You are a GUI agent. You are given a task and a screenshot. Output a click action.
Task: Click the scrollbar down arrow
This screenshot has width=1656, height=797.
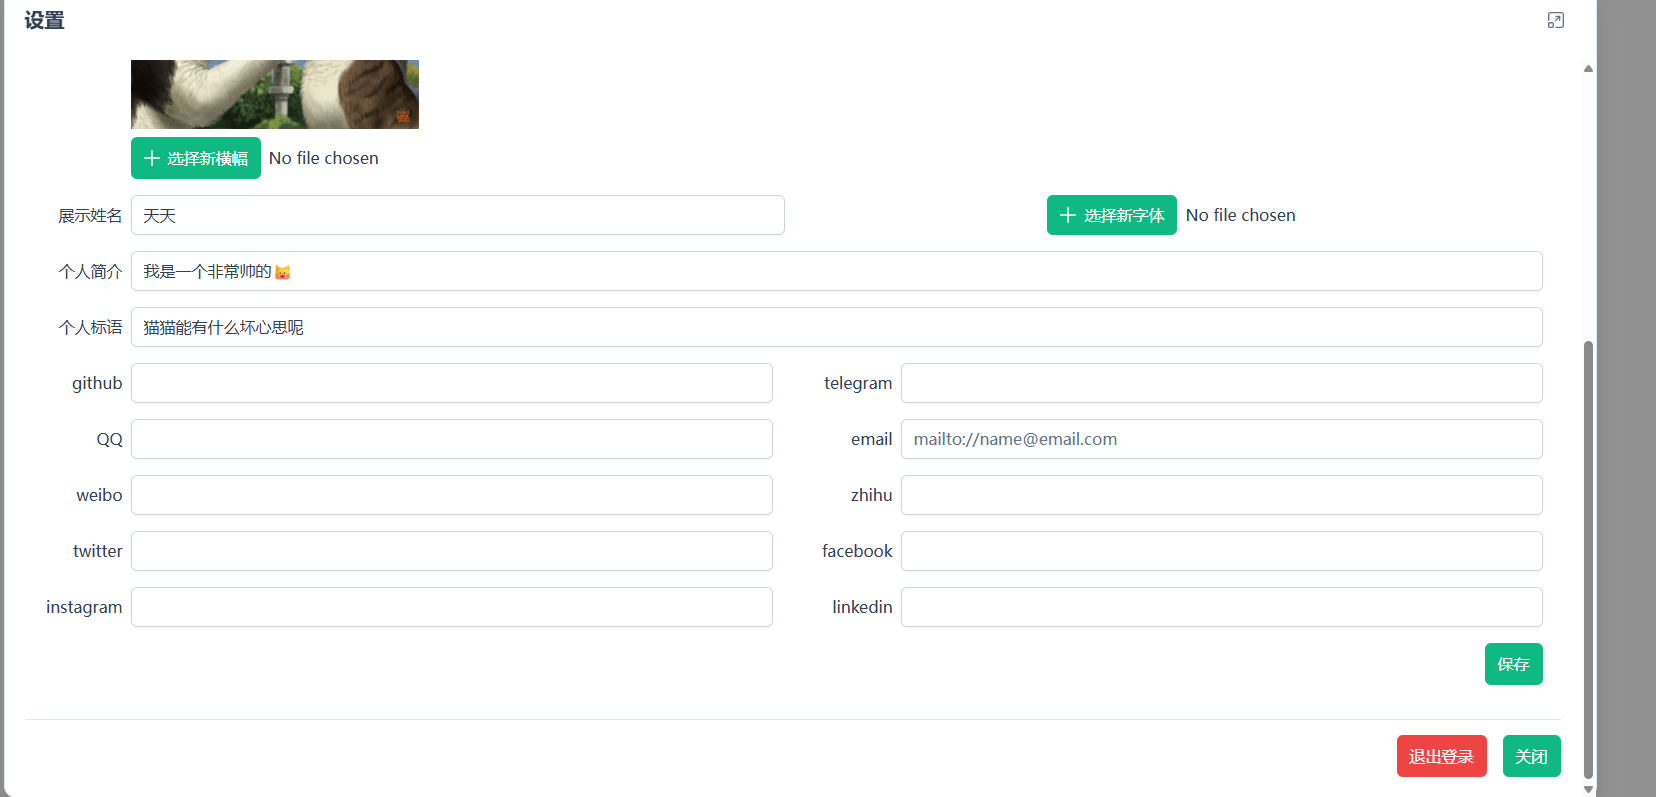pos(1588,789)
